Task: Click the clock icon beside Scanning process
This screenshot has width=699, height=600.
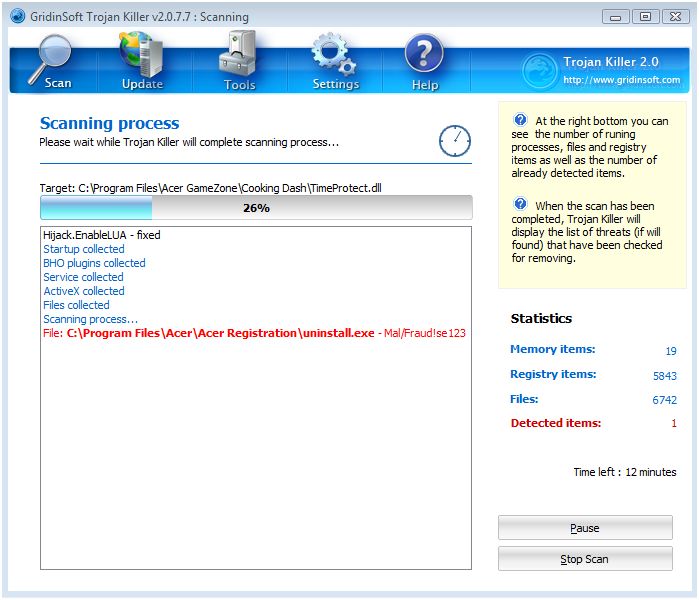Action: (x=455, y=141)
